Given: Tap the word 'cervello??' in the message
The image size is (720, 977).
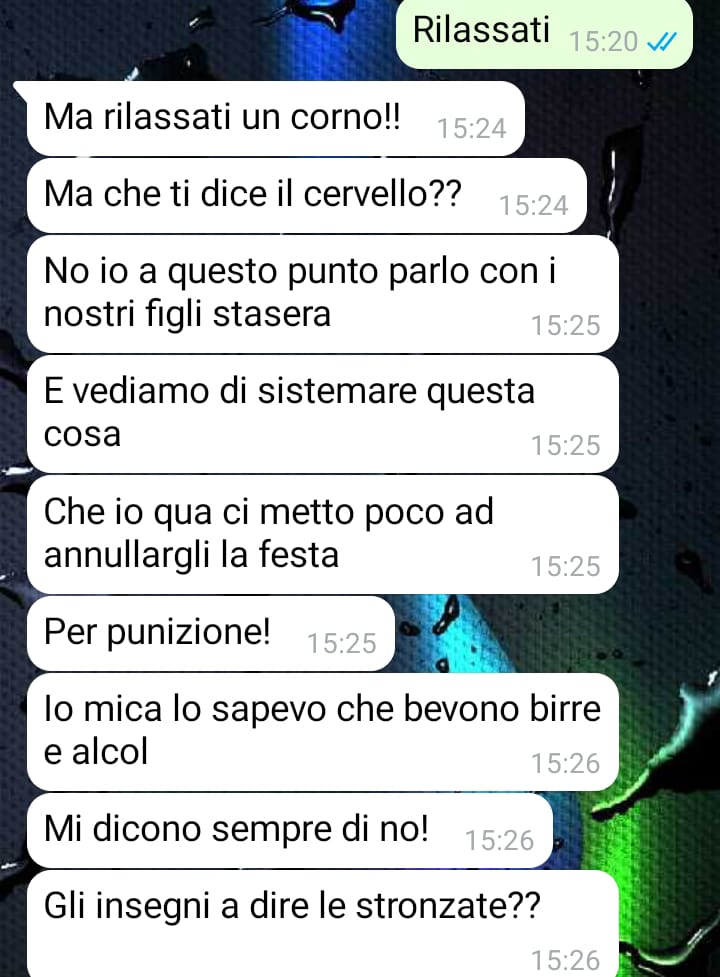Looking at the screenshot, I should [382, 194].
